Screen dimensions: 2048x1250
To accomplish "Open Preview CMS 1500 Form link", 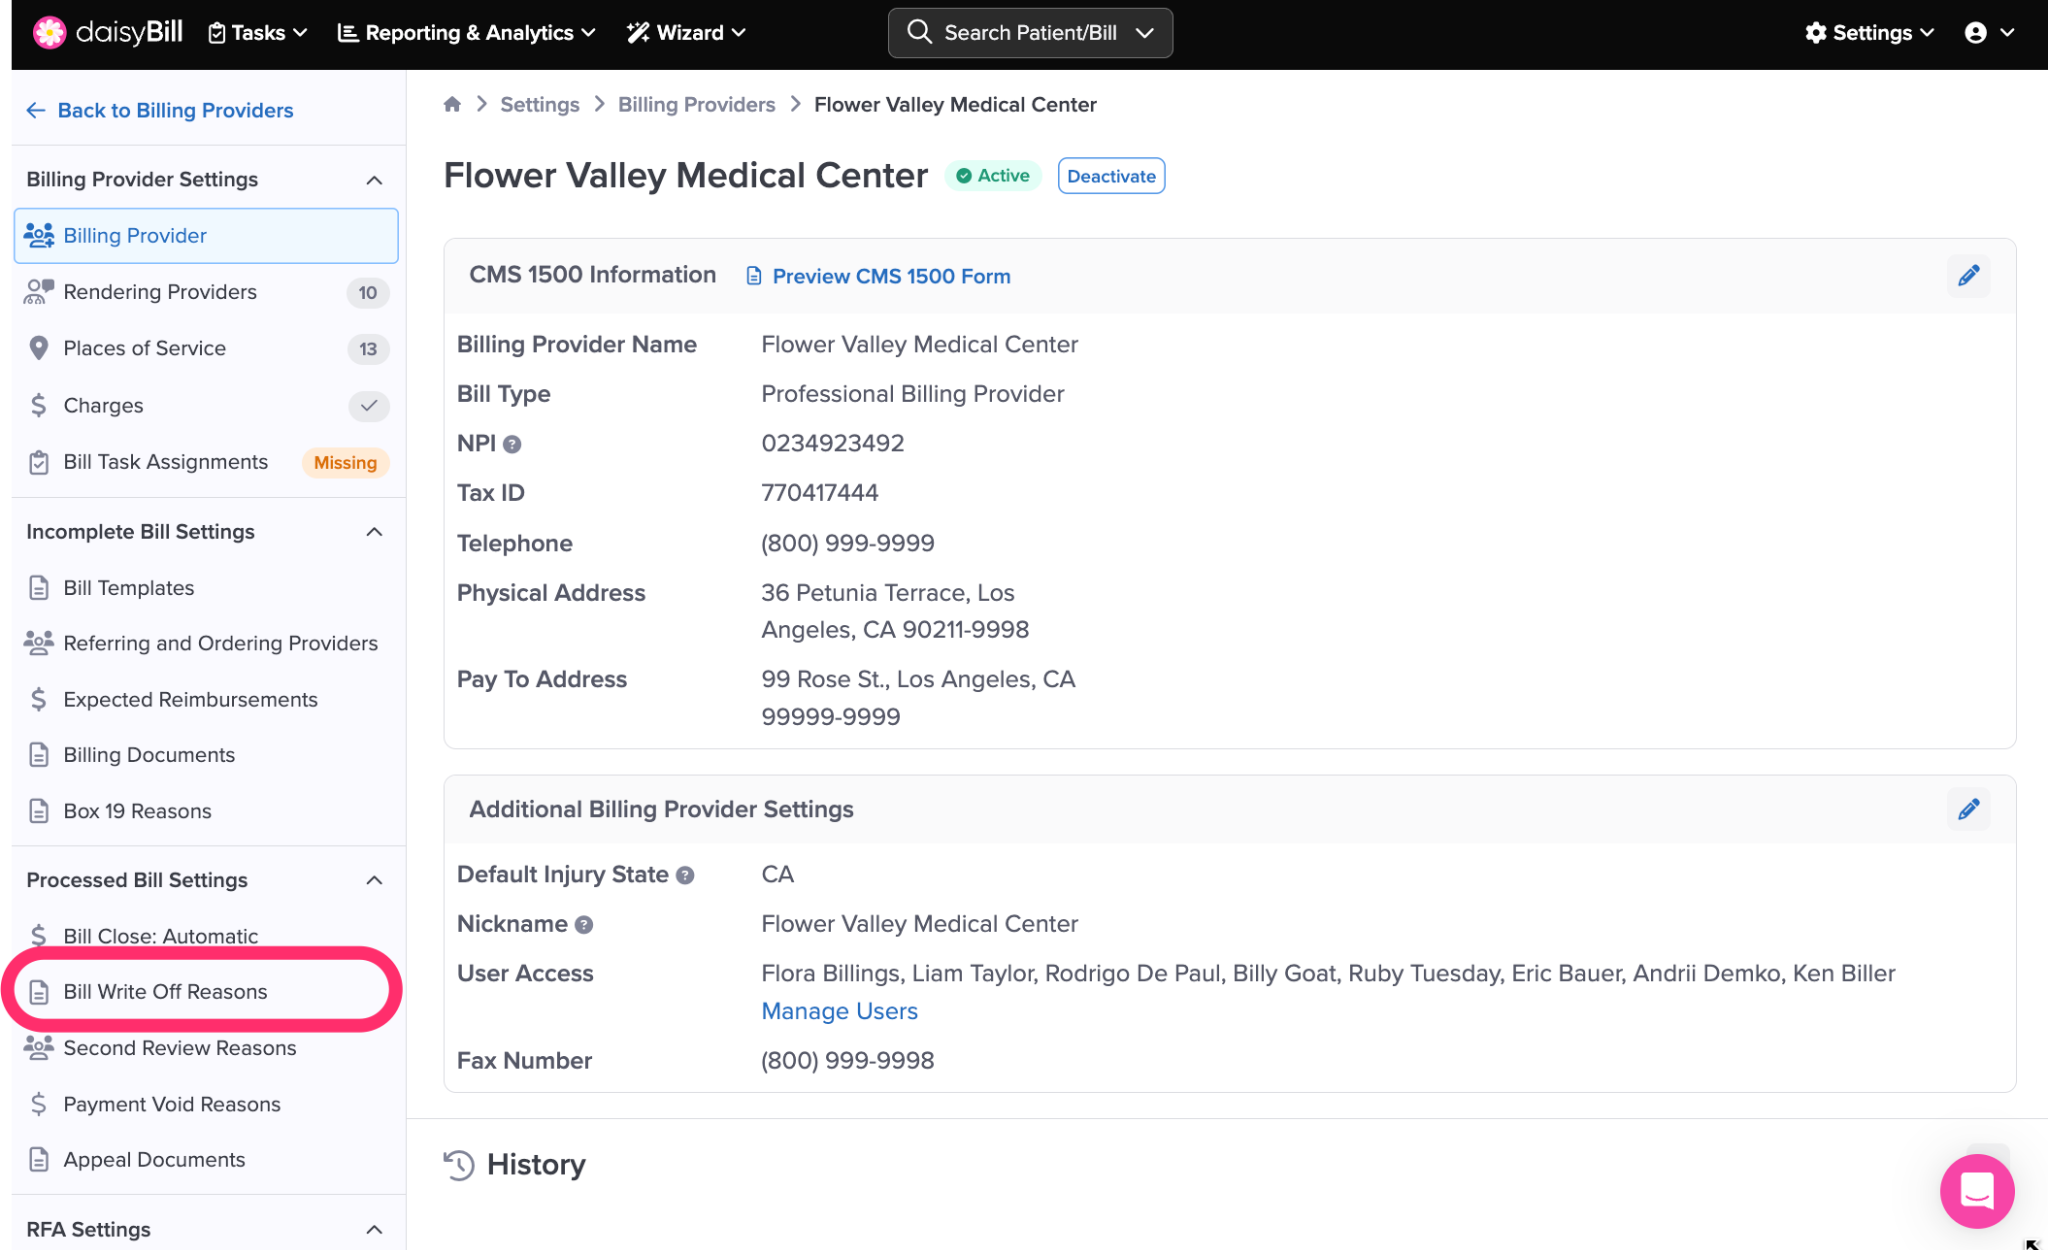I will point(890,276).
